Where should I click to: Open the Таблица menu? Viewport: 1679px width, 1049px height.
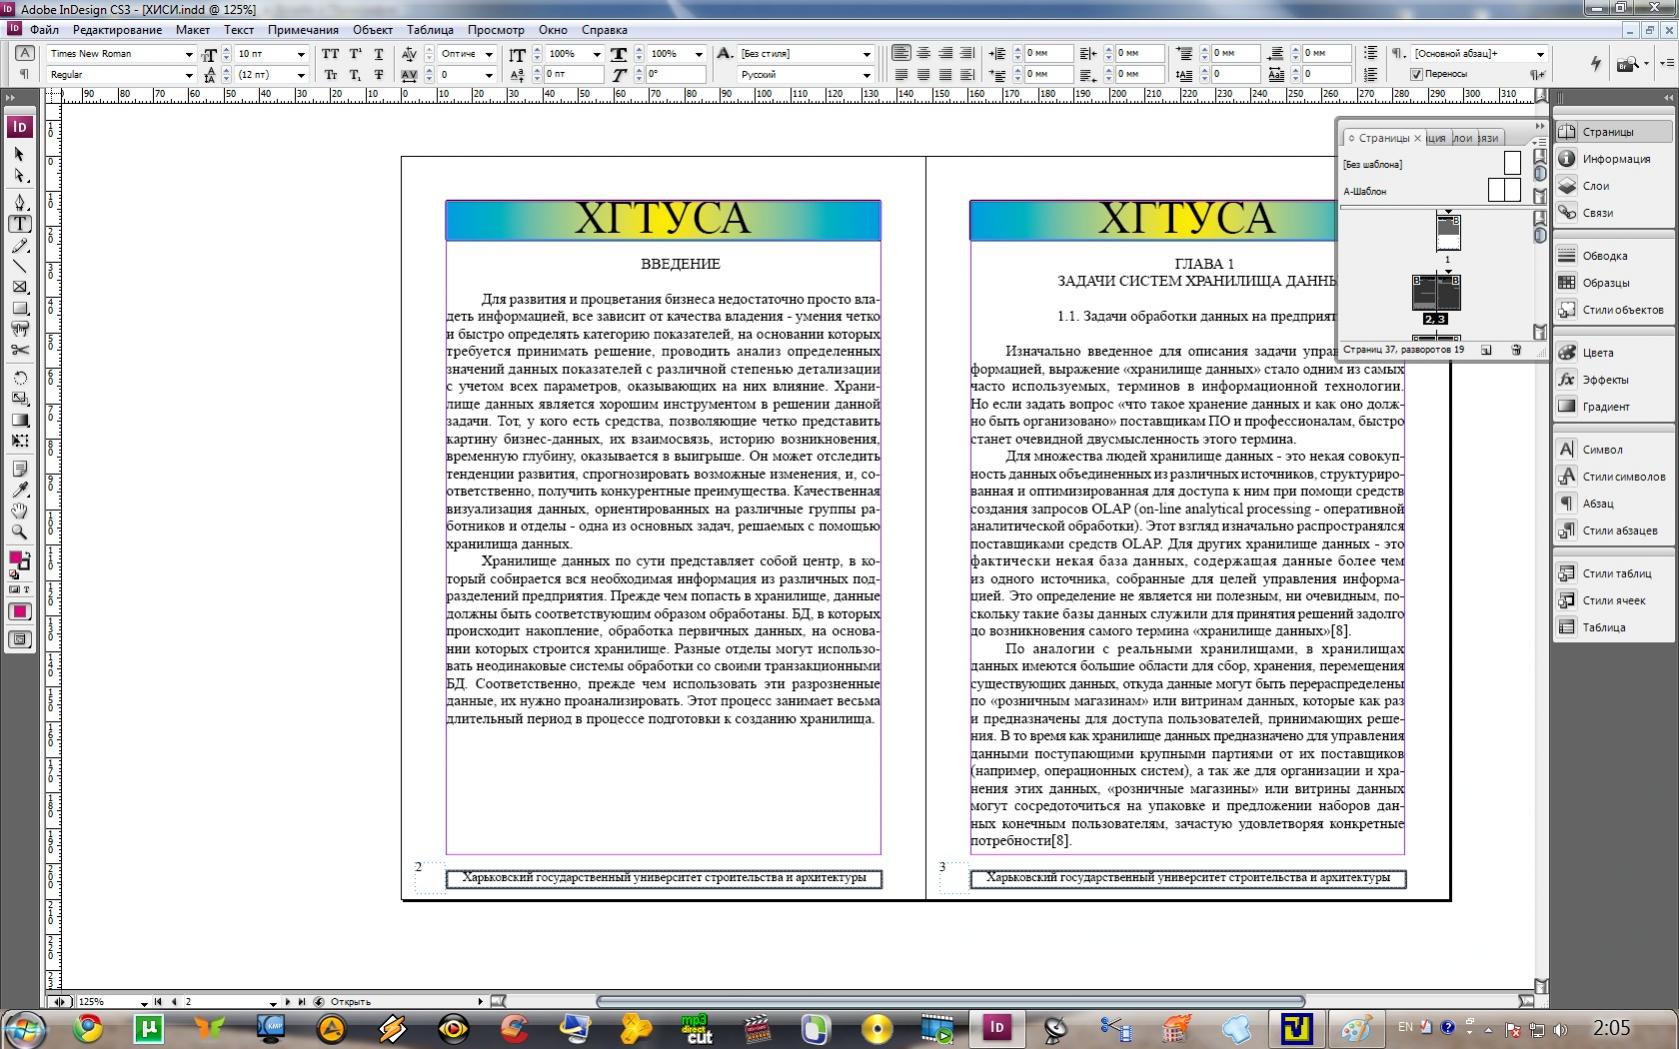[x=430, y=30]
